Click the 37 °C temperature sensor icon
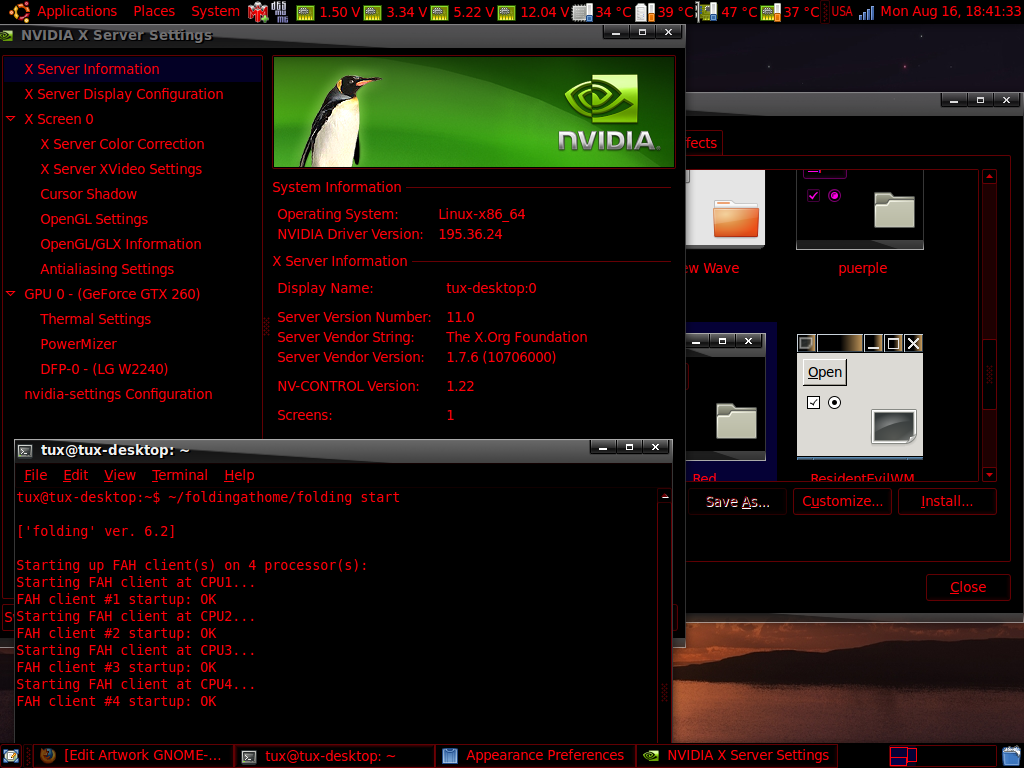Viewport: 1024px width, 768px height. tap(771, 12)
